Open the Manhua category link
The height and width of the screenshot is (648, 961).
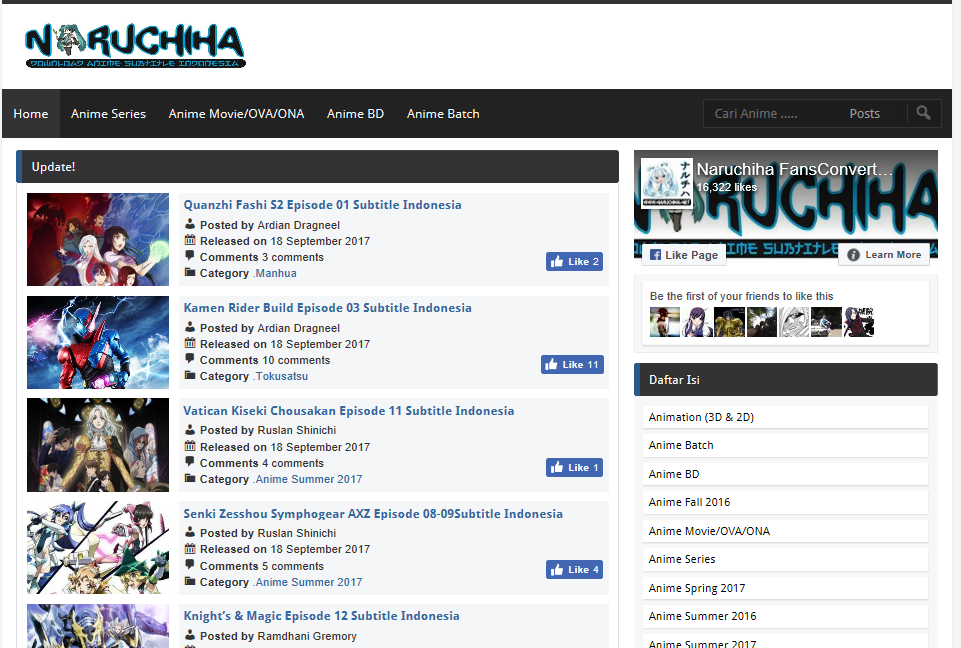coord(275,273)
